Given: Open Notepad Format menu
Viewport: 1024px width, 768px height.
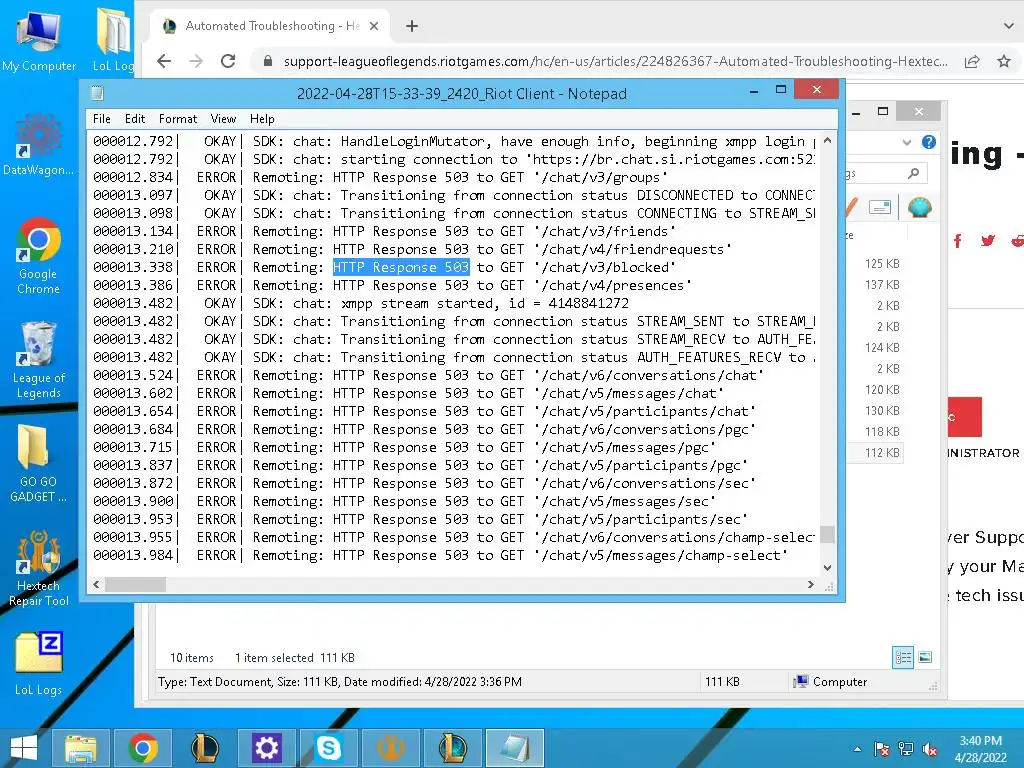Looking at the screenshot, I should (x=178, y=119).
